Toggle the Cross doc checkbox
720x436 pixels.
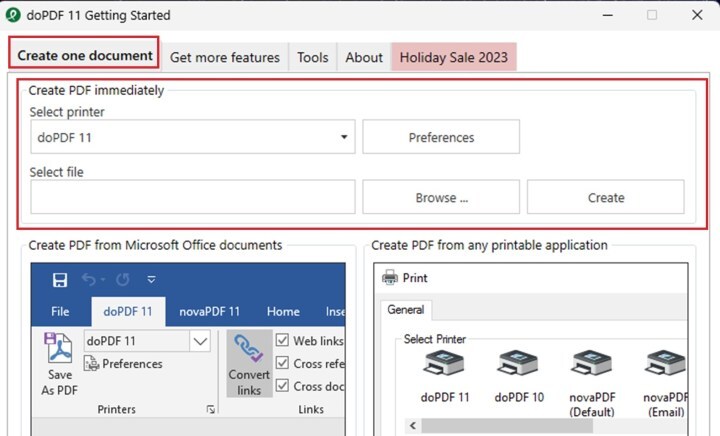282,385
